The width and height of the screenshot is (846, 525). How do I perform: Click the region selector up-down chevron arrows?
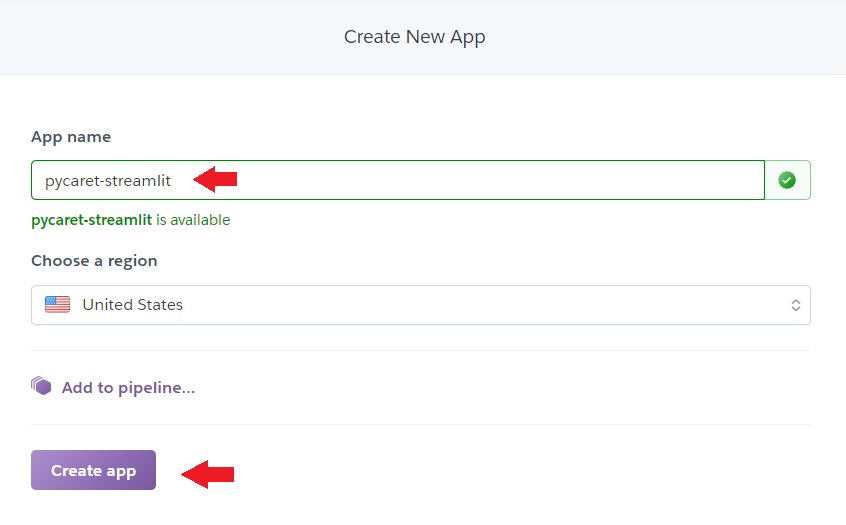click(x=796, y=305)
